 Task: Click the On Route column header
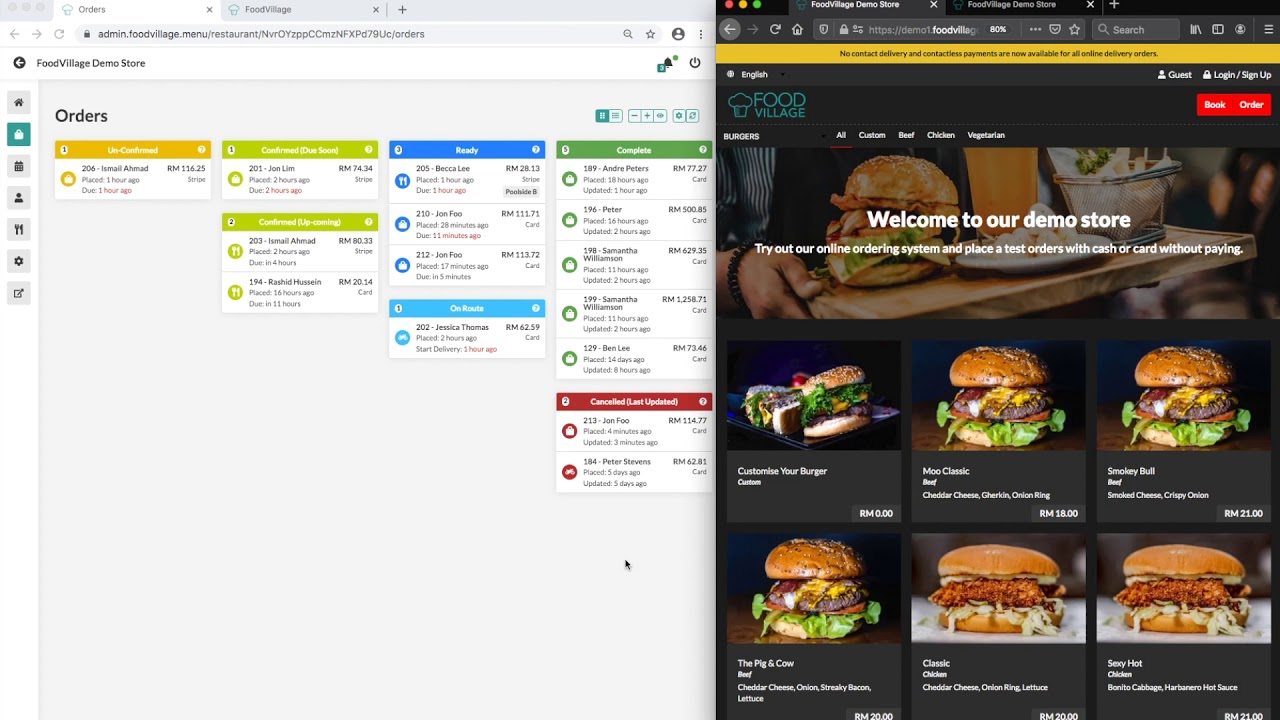point(467,308)
